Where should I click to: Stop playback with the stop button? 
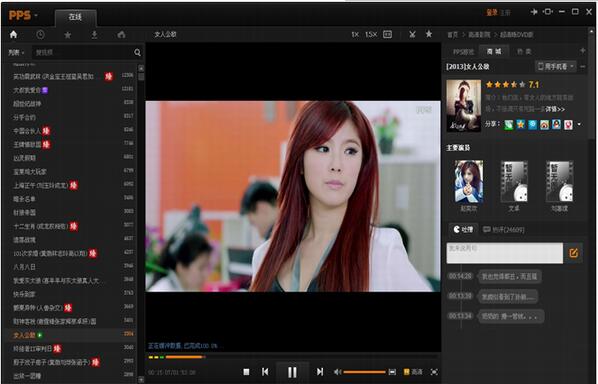pos(246,371)
